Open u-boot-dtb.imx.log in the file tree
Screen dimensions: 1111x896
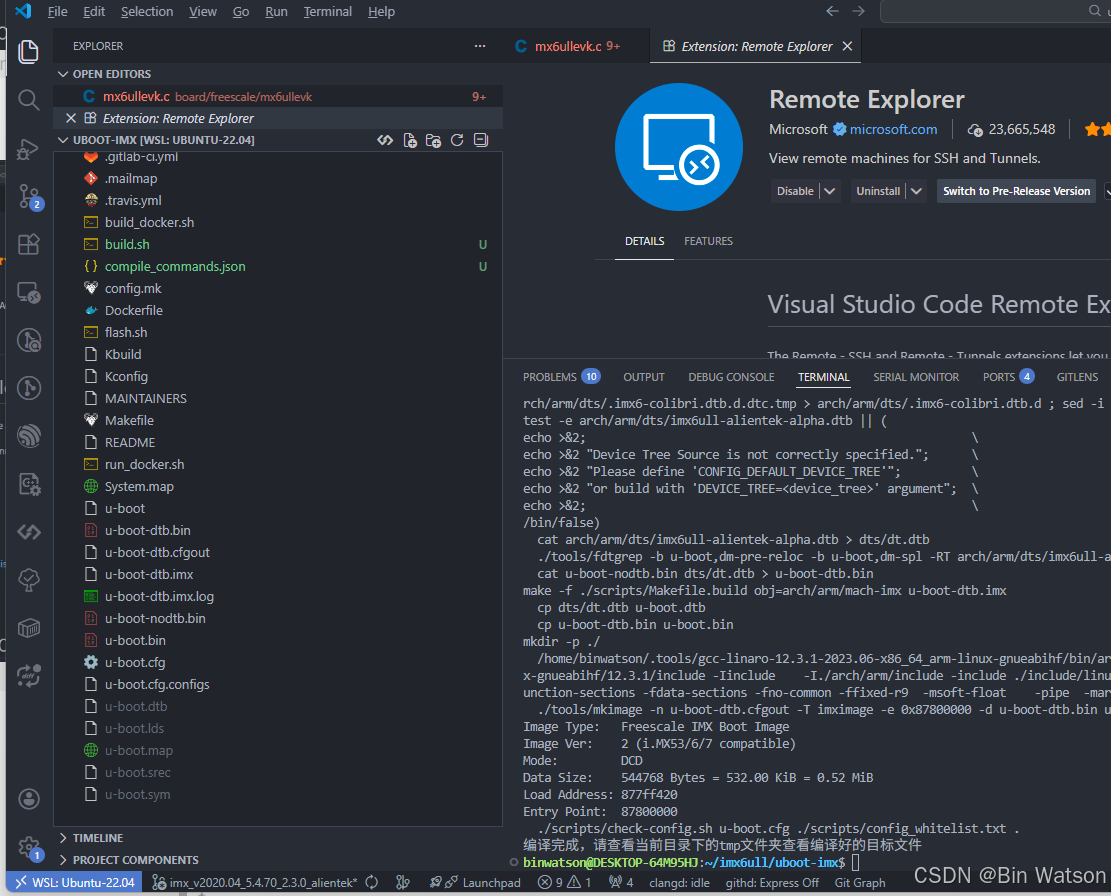click(x=278, y=596)
